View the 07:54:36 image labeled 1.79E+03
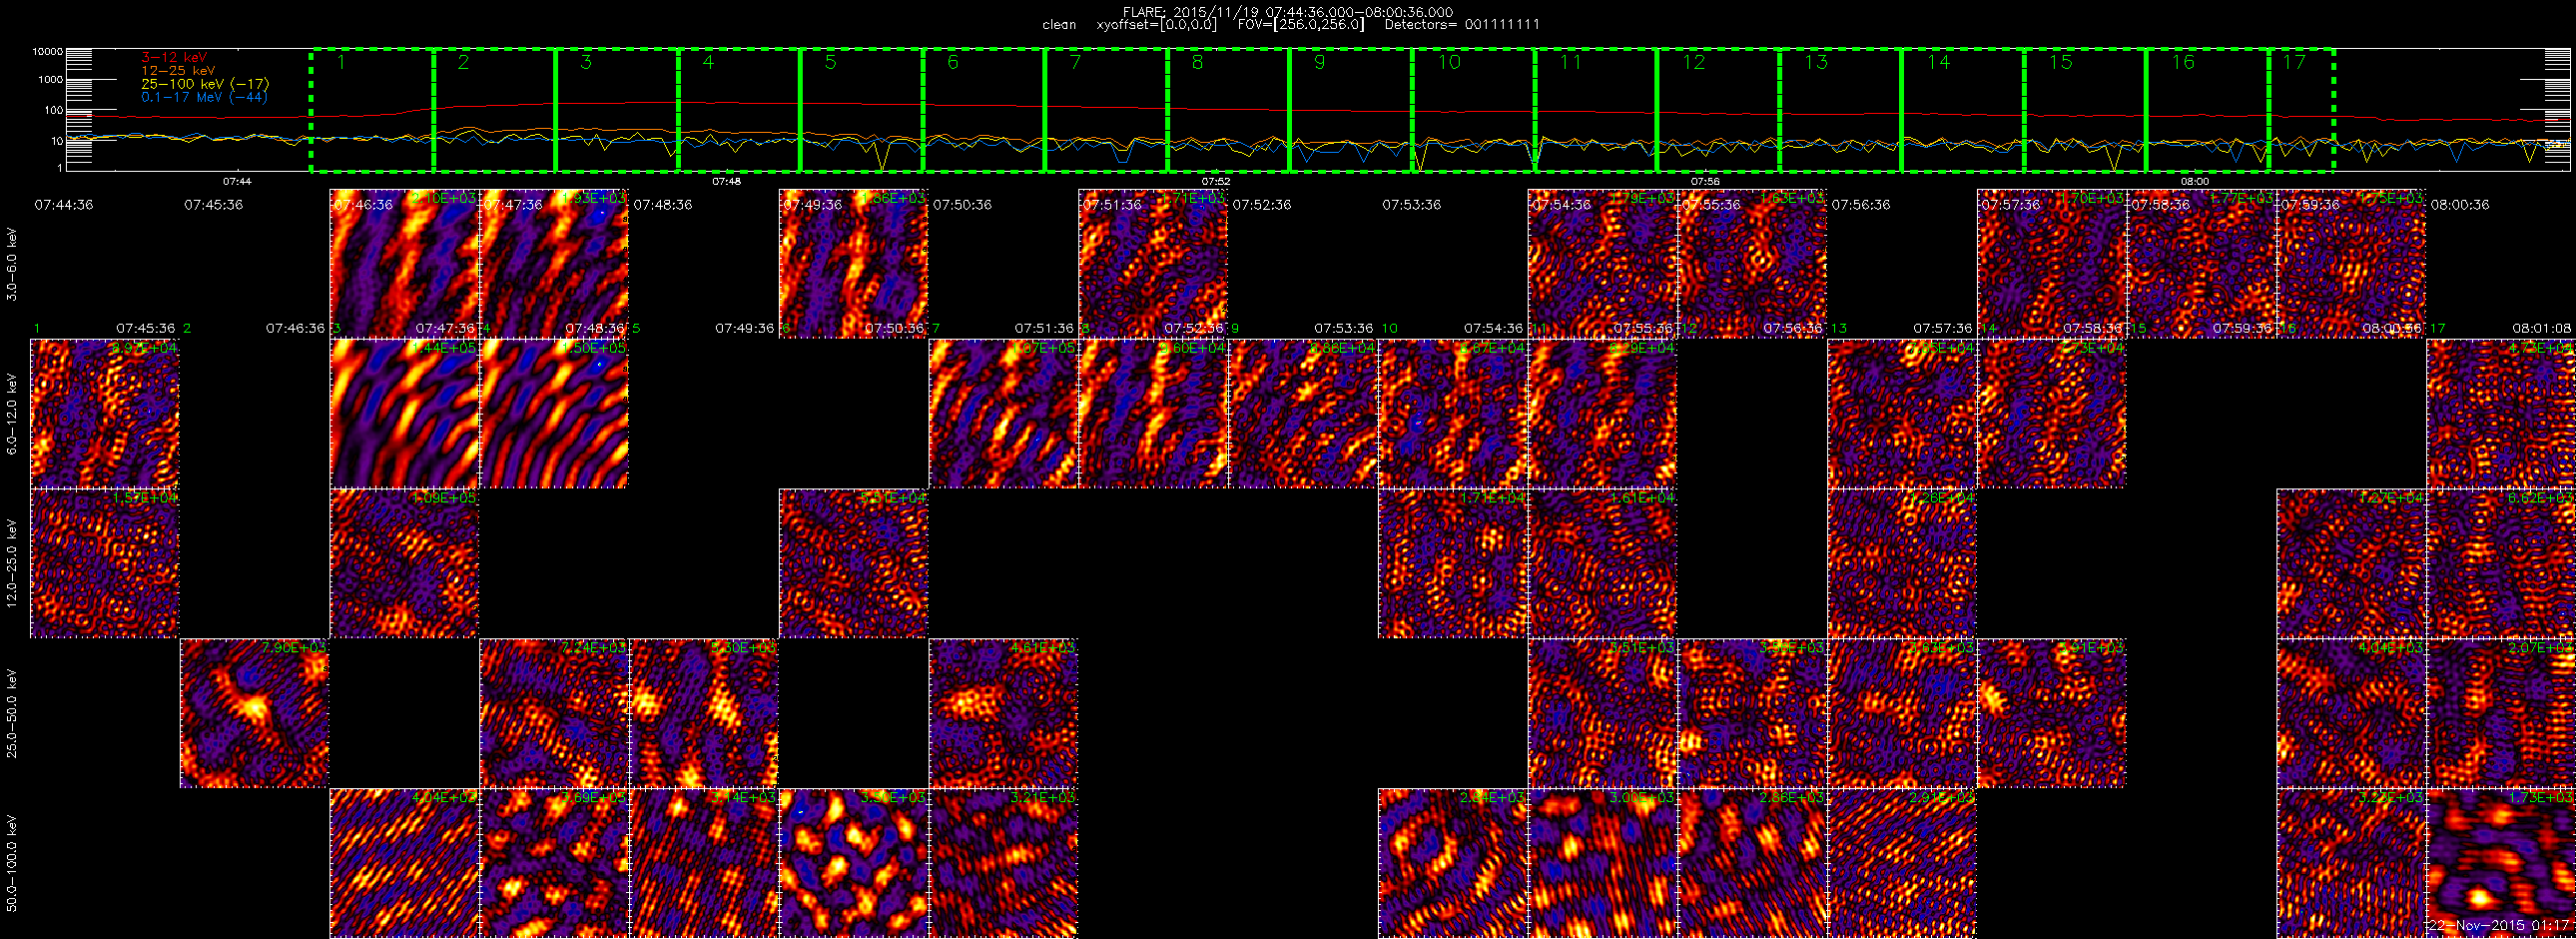Image resolution: width=2576 pixels, height=939 pixels. pyautogui.click(x=1603, y=263)
